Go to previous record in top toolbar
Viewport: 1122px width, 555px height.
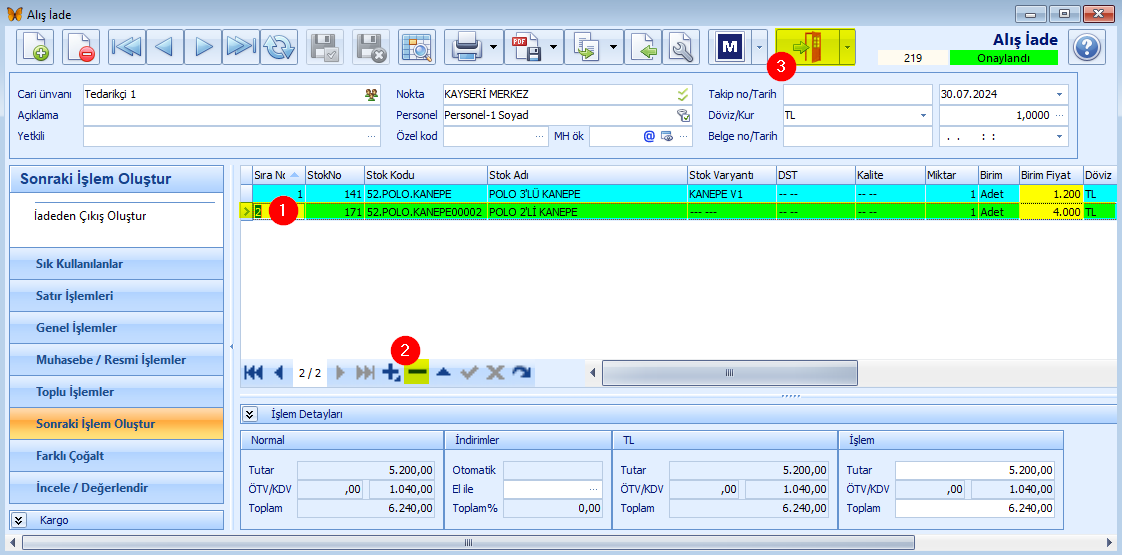coord(165,48)
